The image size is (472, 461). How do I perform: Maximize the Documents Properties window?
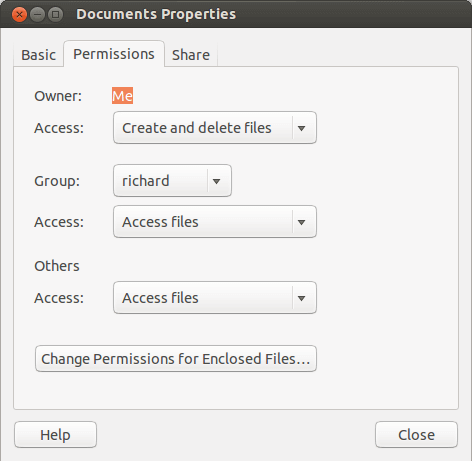(x=55, y=15)
